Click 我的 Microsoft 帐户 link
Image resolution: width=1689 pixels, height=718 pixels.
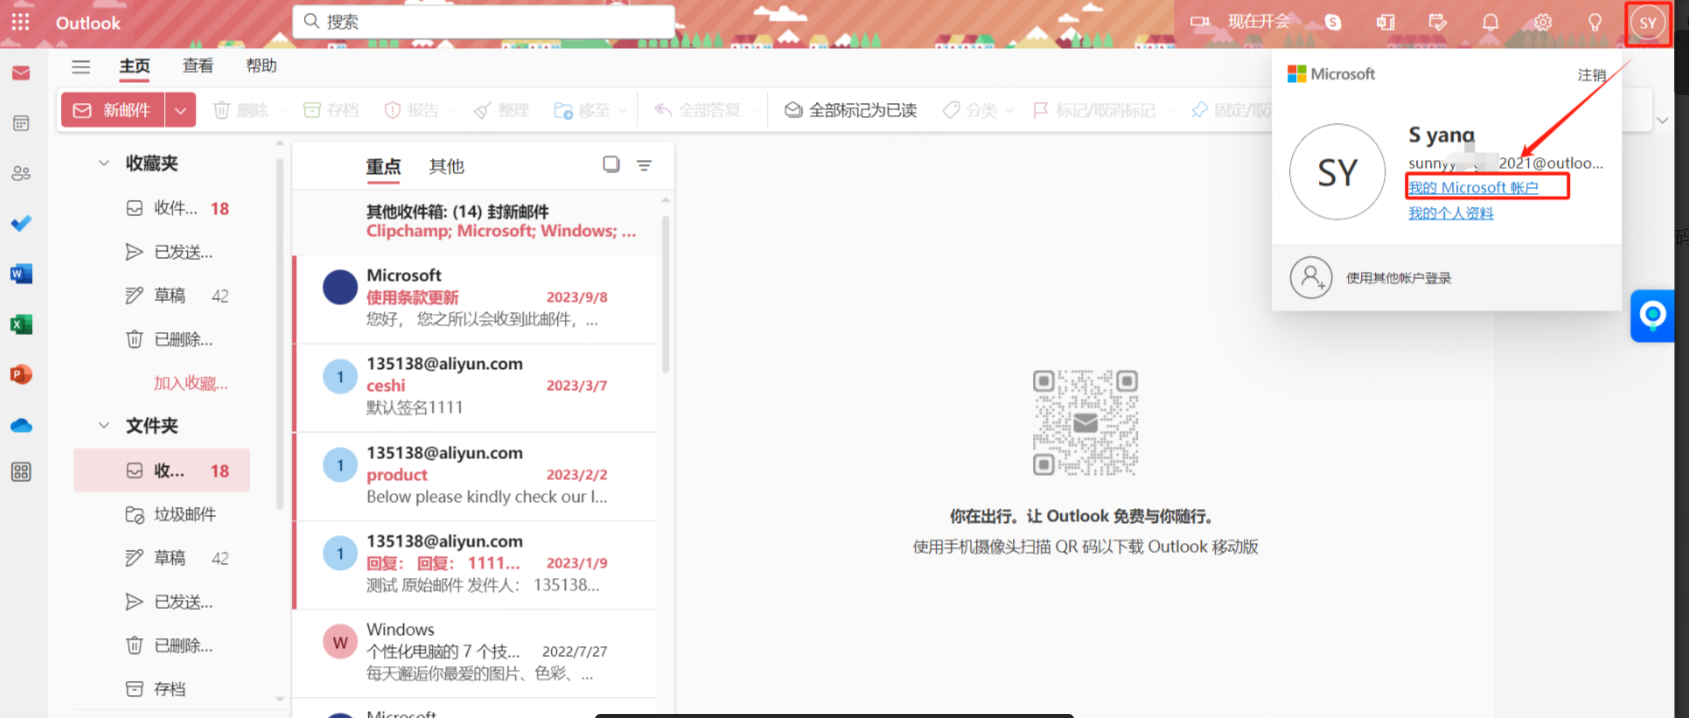coord(1473,187)
